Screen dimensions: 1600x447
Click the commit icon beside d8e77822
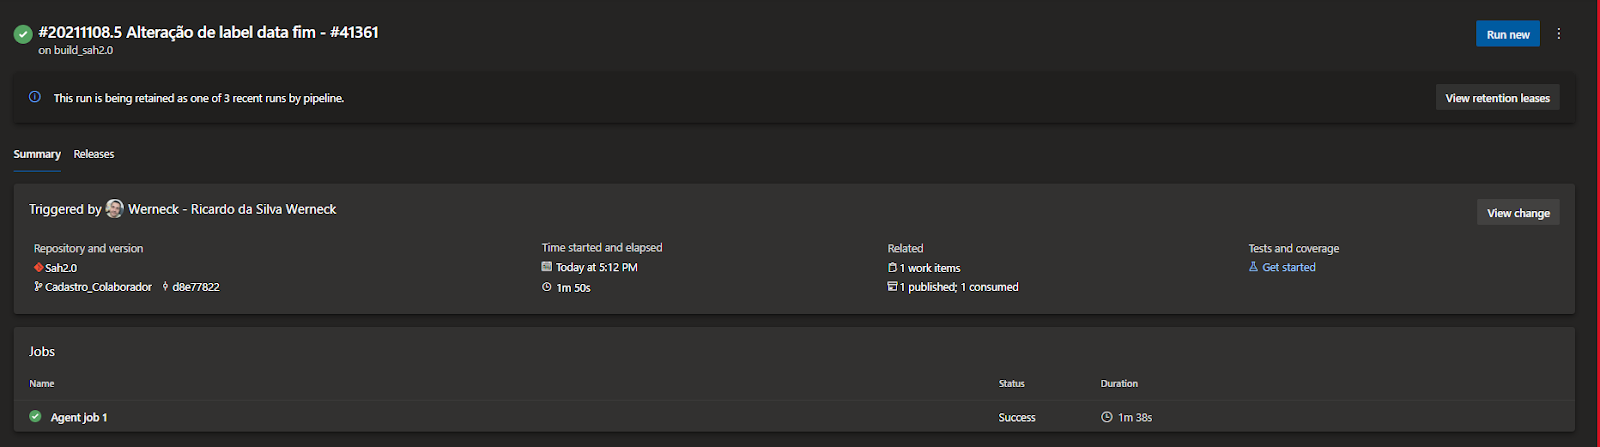click(165, 287)
